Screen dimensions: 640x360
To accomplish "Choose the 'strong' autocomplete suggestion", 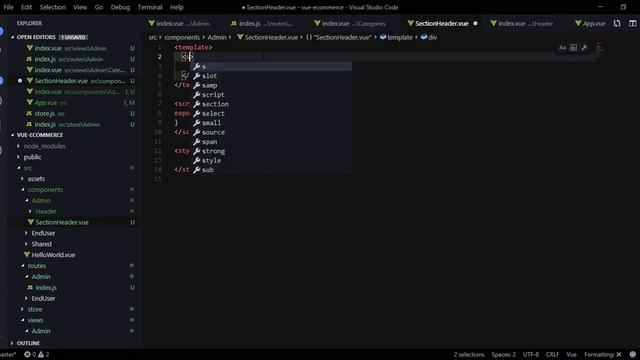I will coord(272,151).
